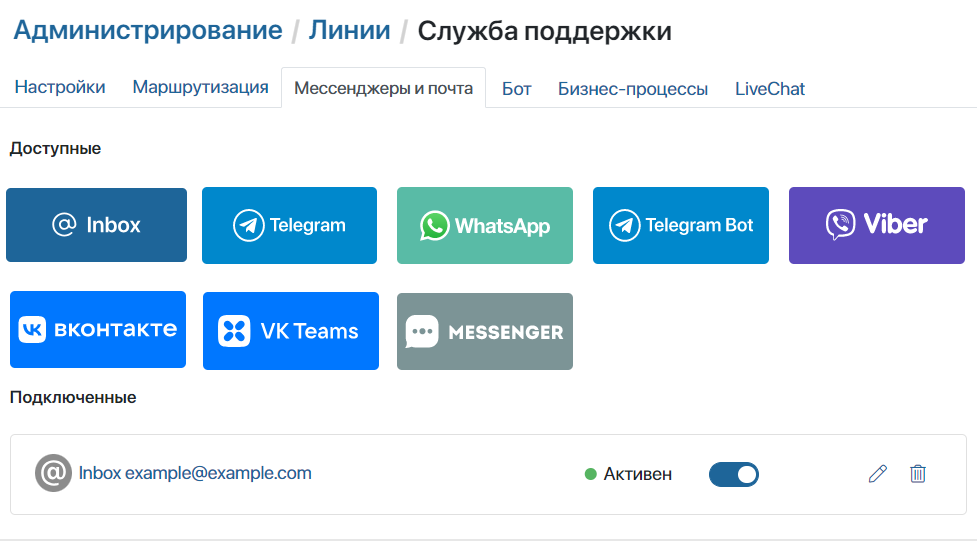Click the gray @ avatar icon of the connected Inbox
The image size is (977, 541).
[53, 473]
